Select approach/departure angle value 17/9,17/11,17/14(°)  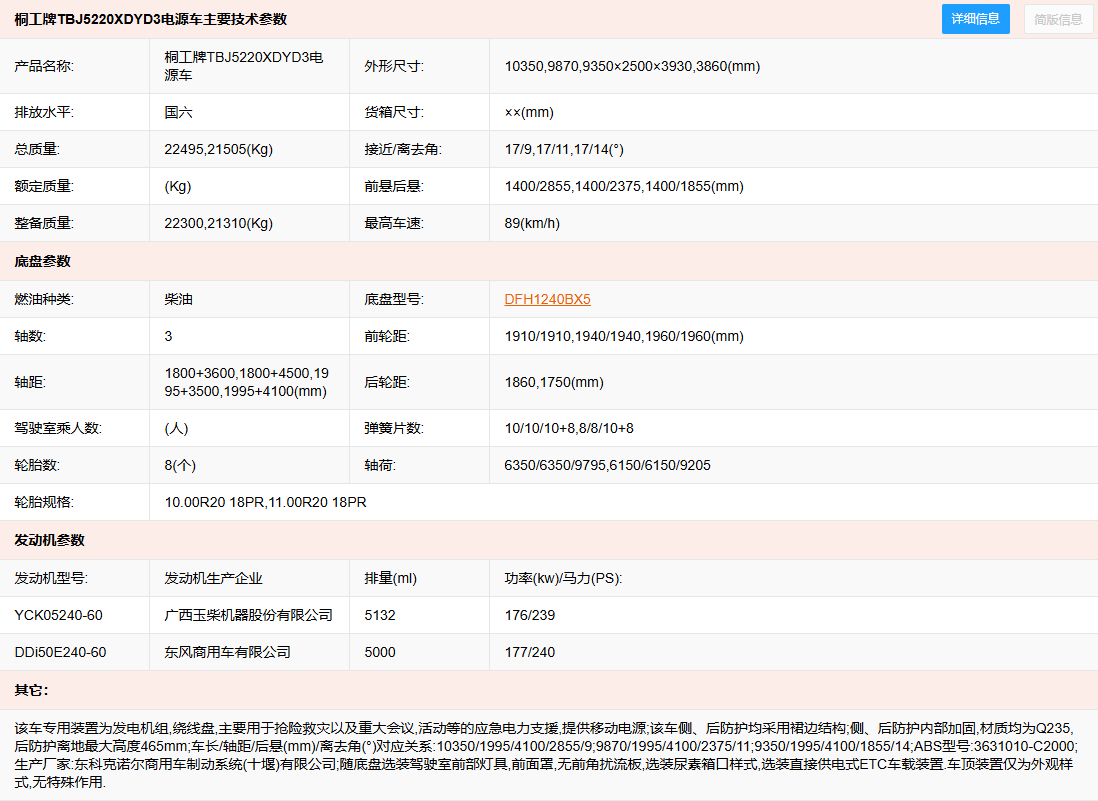[x=564, y=149]
